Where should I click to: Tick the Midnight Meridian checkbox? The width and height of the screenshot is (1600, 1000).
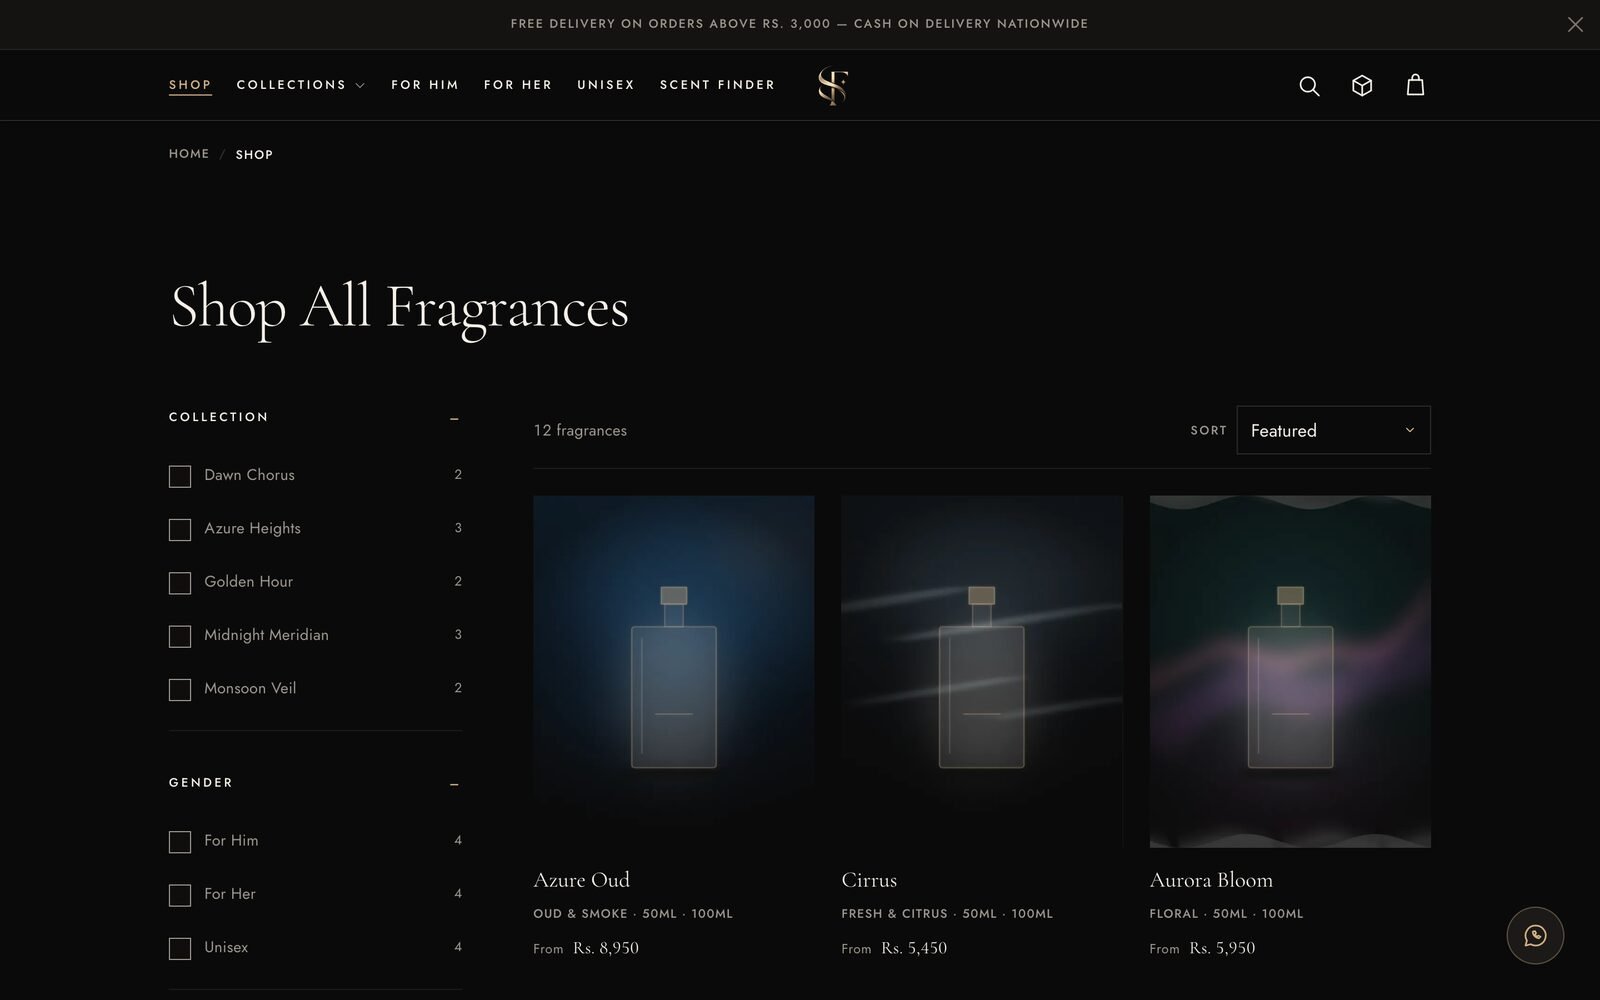tap(180, 636)
